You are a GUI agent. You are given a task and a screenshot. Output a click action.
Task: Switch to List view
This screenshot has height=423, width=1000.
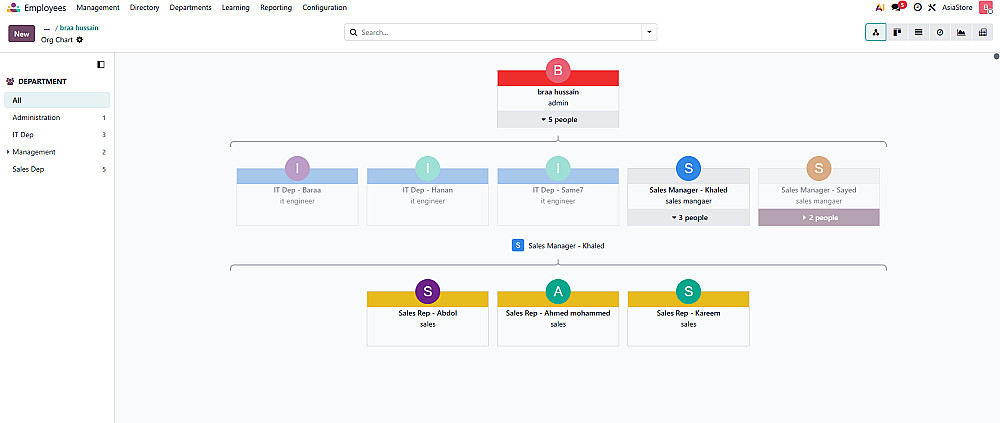[x=918, y=33]
